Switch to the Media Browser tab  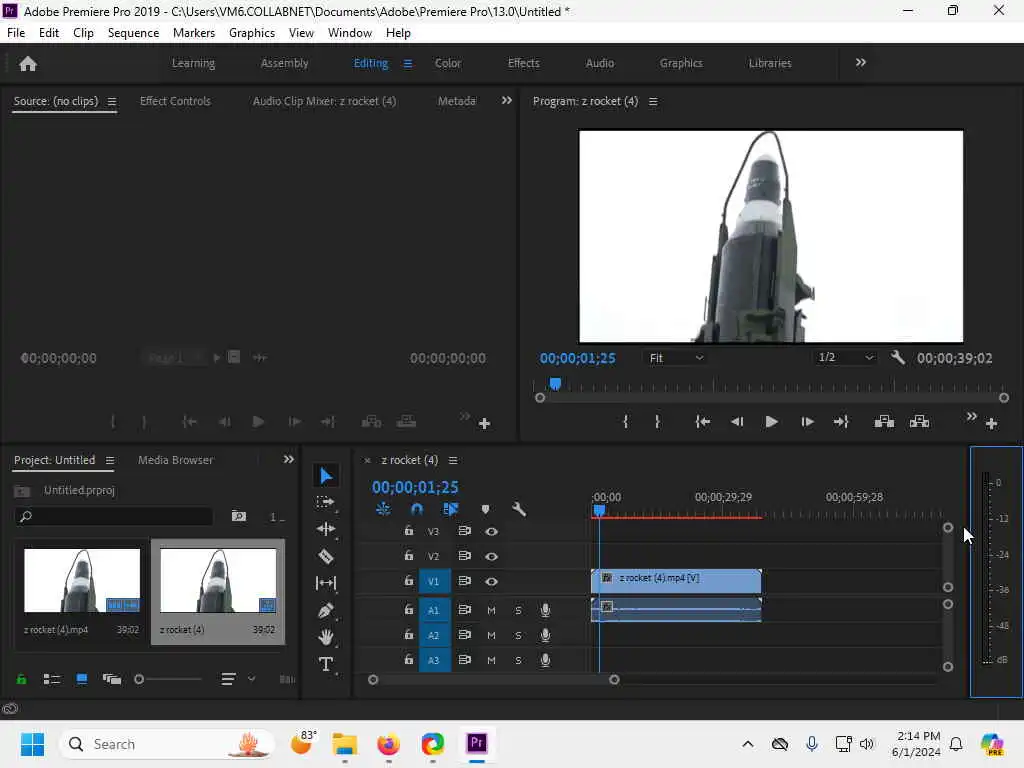(x=175, y=460)
